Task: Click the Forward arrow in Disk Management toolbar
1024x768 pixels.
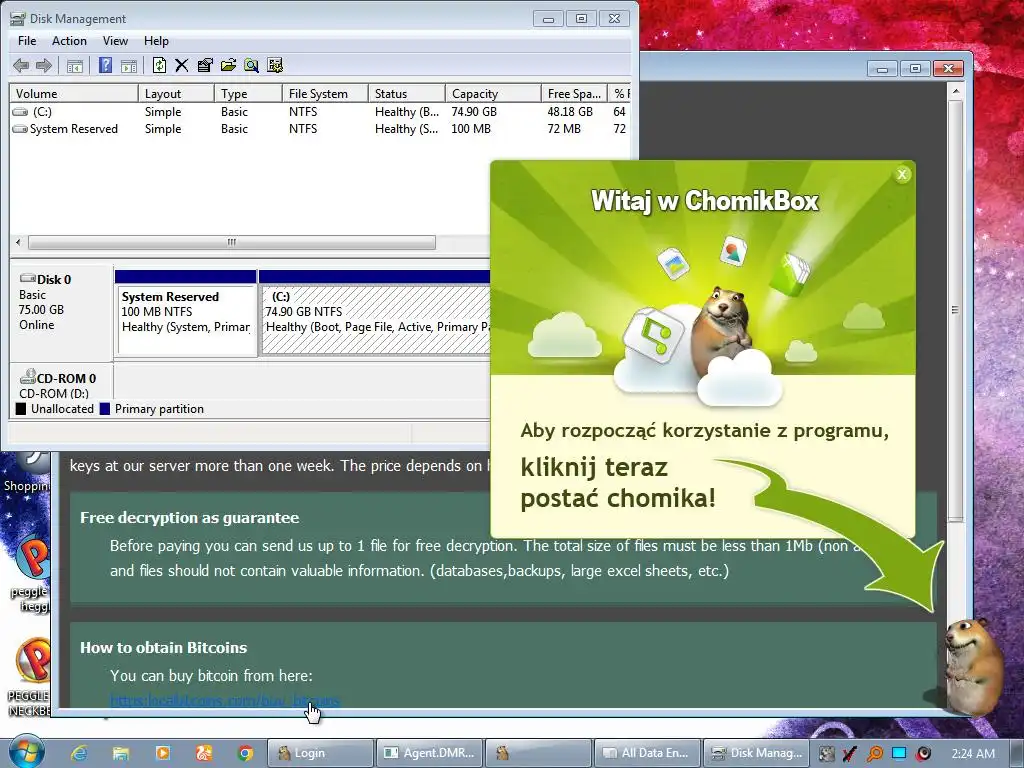Action: 44,65
